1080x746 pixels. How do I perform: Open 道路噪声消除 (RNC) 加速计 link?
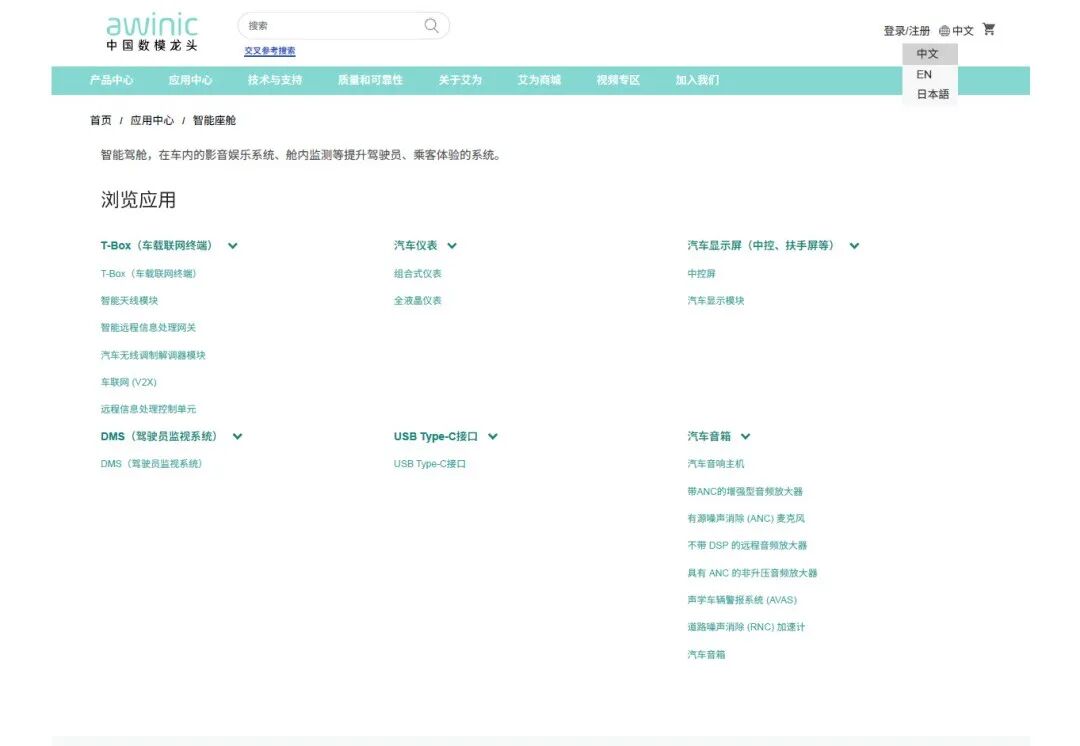pyautogui.click(x=746, y=627)
